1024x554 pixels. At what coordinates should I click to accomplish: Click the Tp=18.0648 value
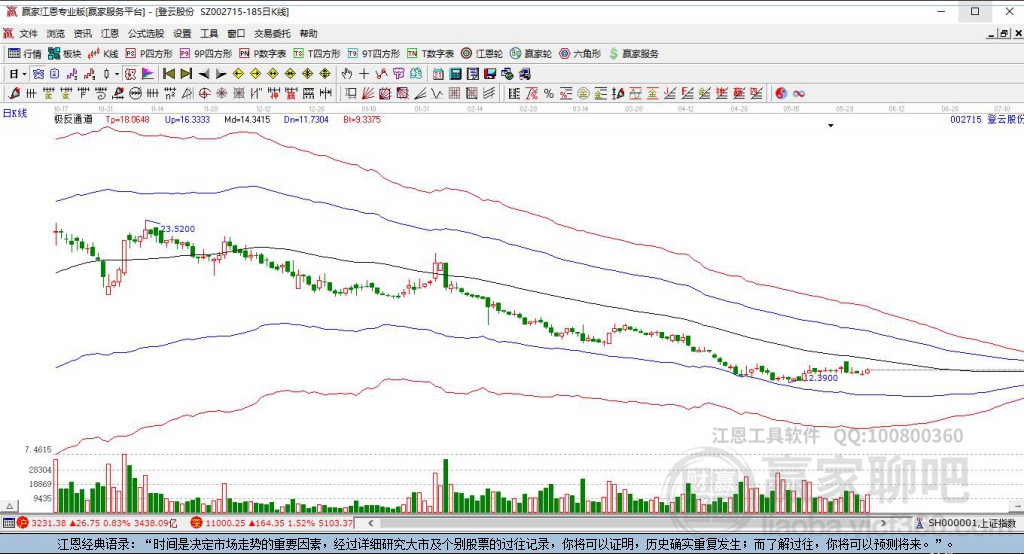(127, 120)
